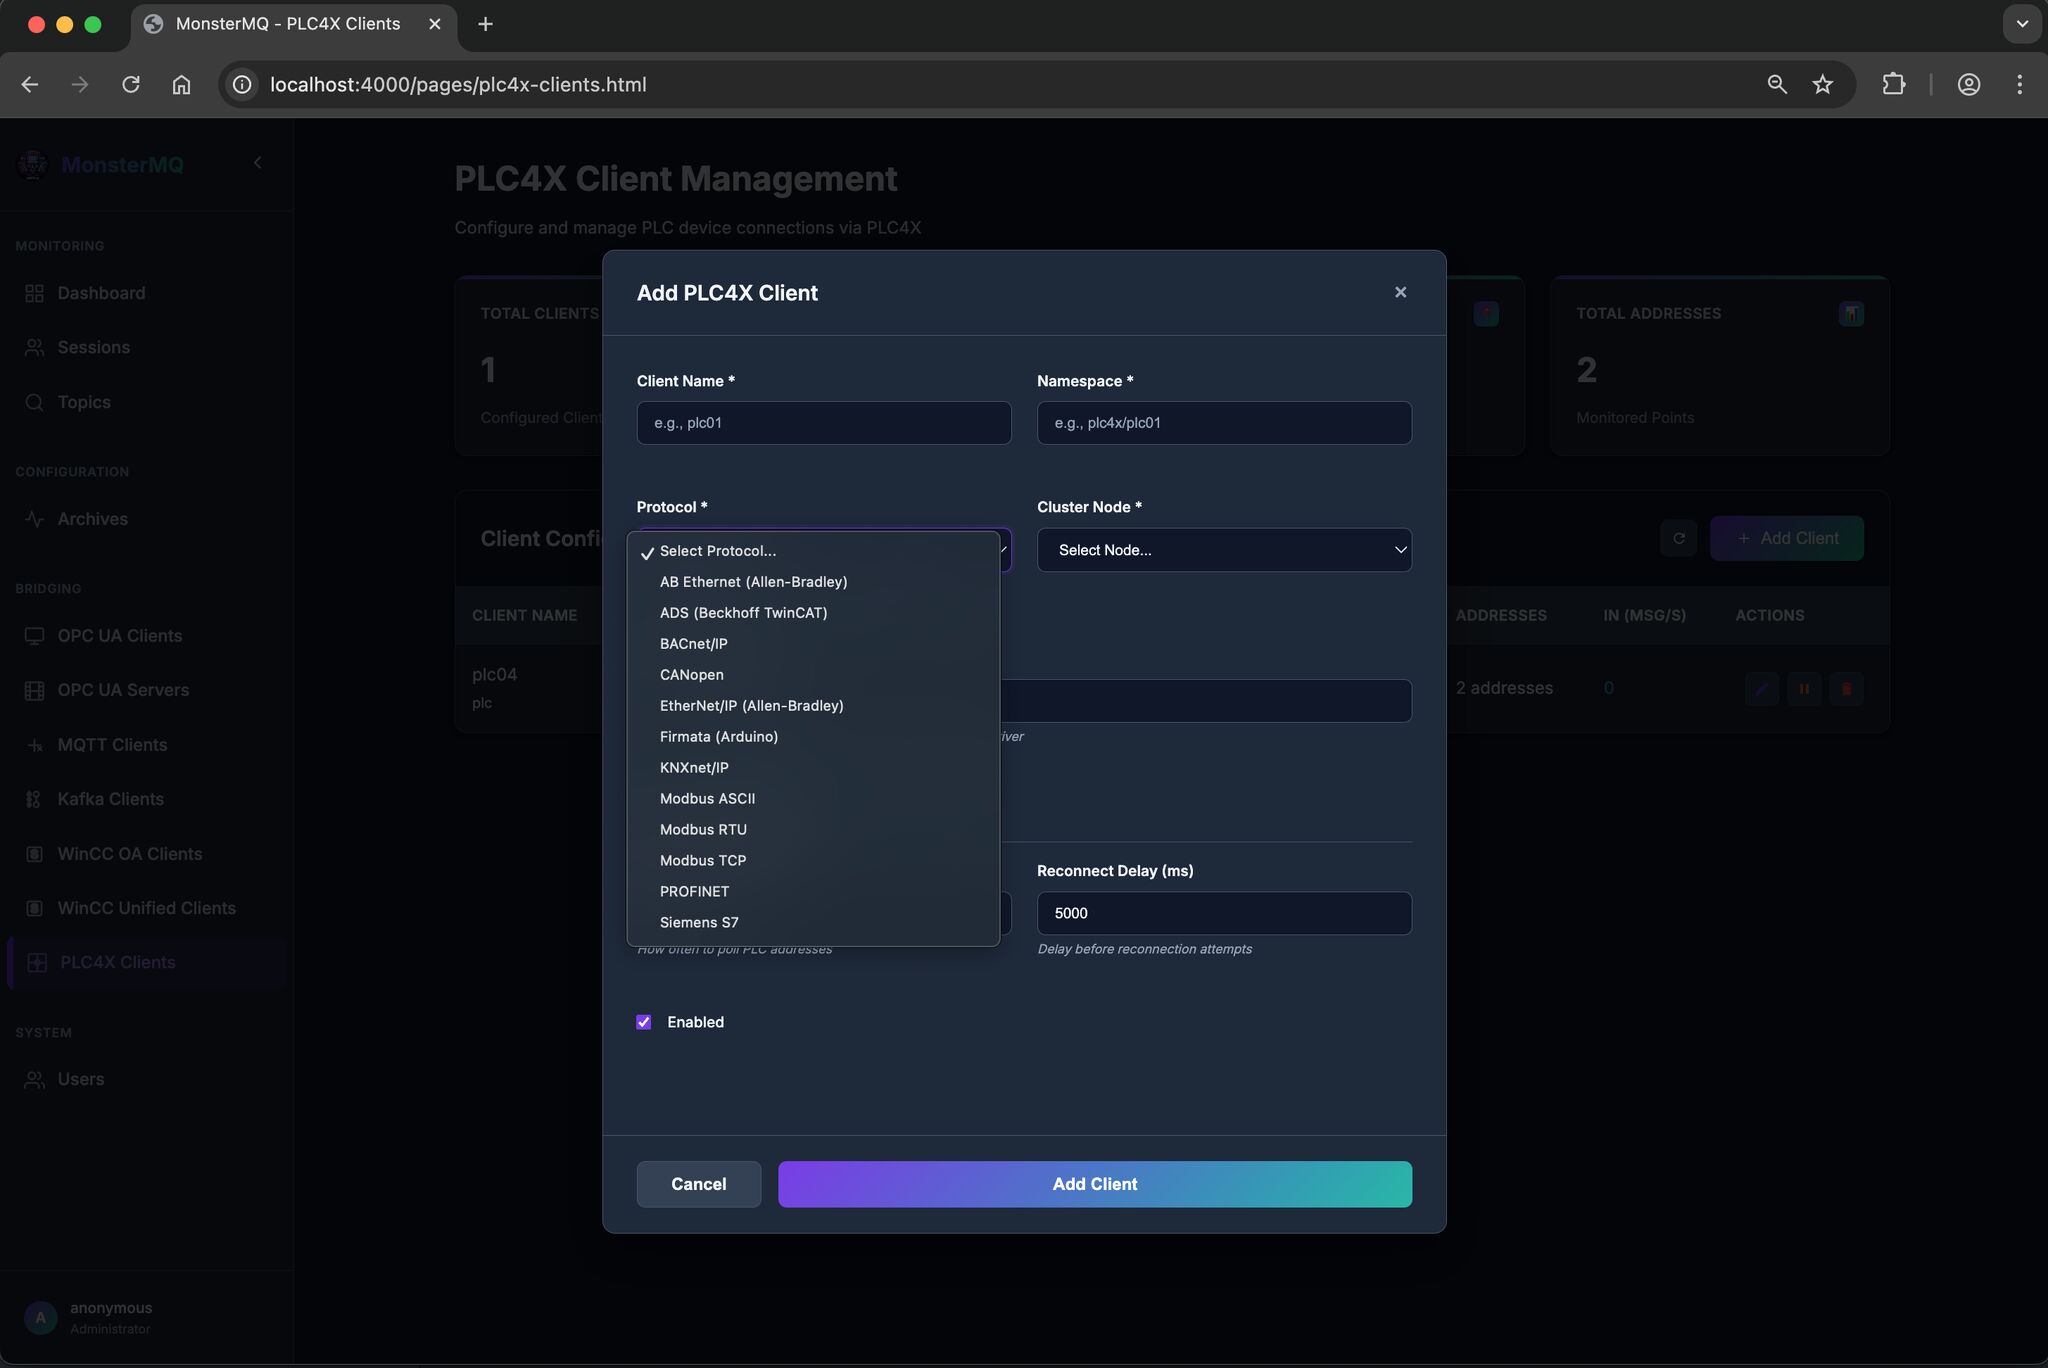Open the Chrome profile icon

click(1968, 85)
